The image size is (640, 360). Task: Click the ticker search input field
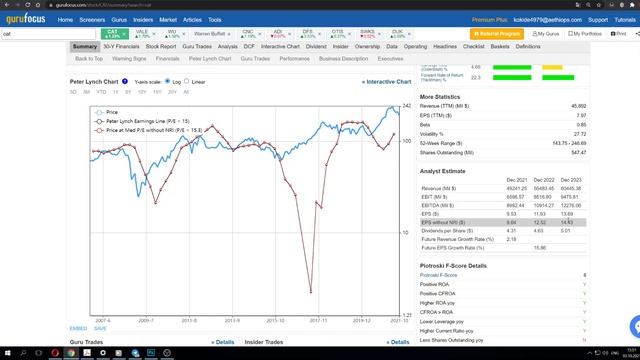48,34
